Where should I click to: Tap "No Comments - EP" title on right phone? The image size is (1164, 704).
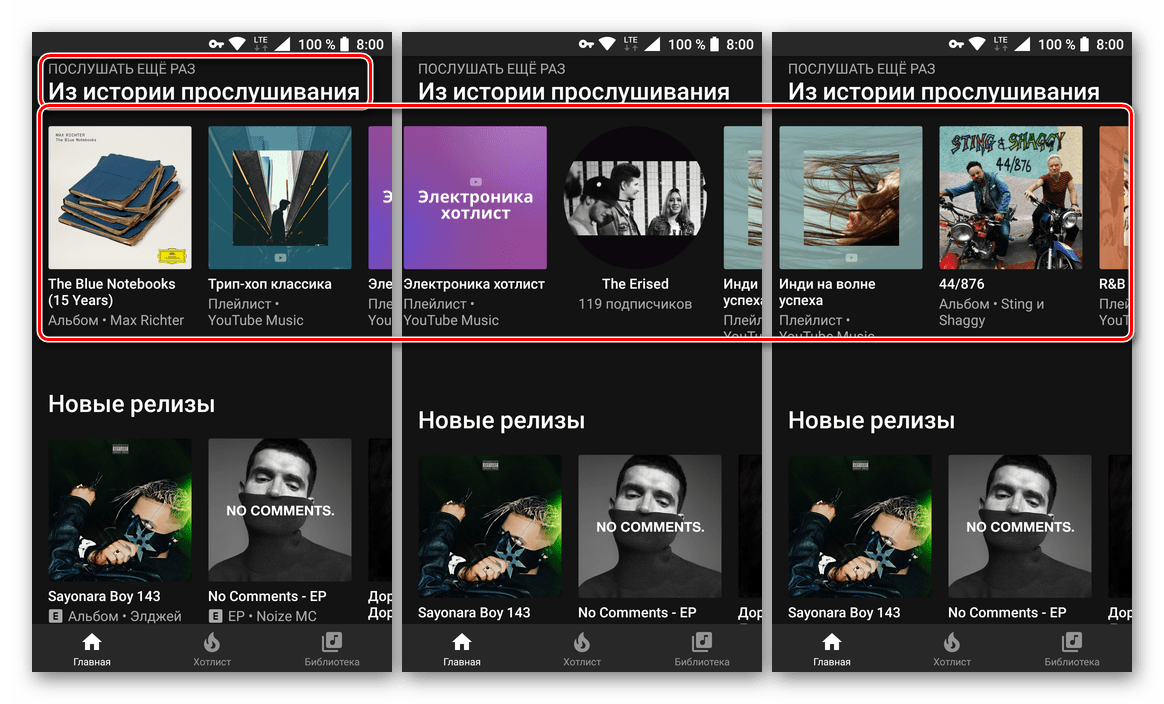coord(1007,613)
